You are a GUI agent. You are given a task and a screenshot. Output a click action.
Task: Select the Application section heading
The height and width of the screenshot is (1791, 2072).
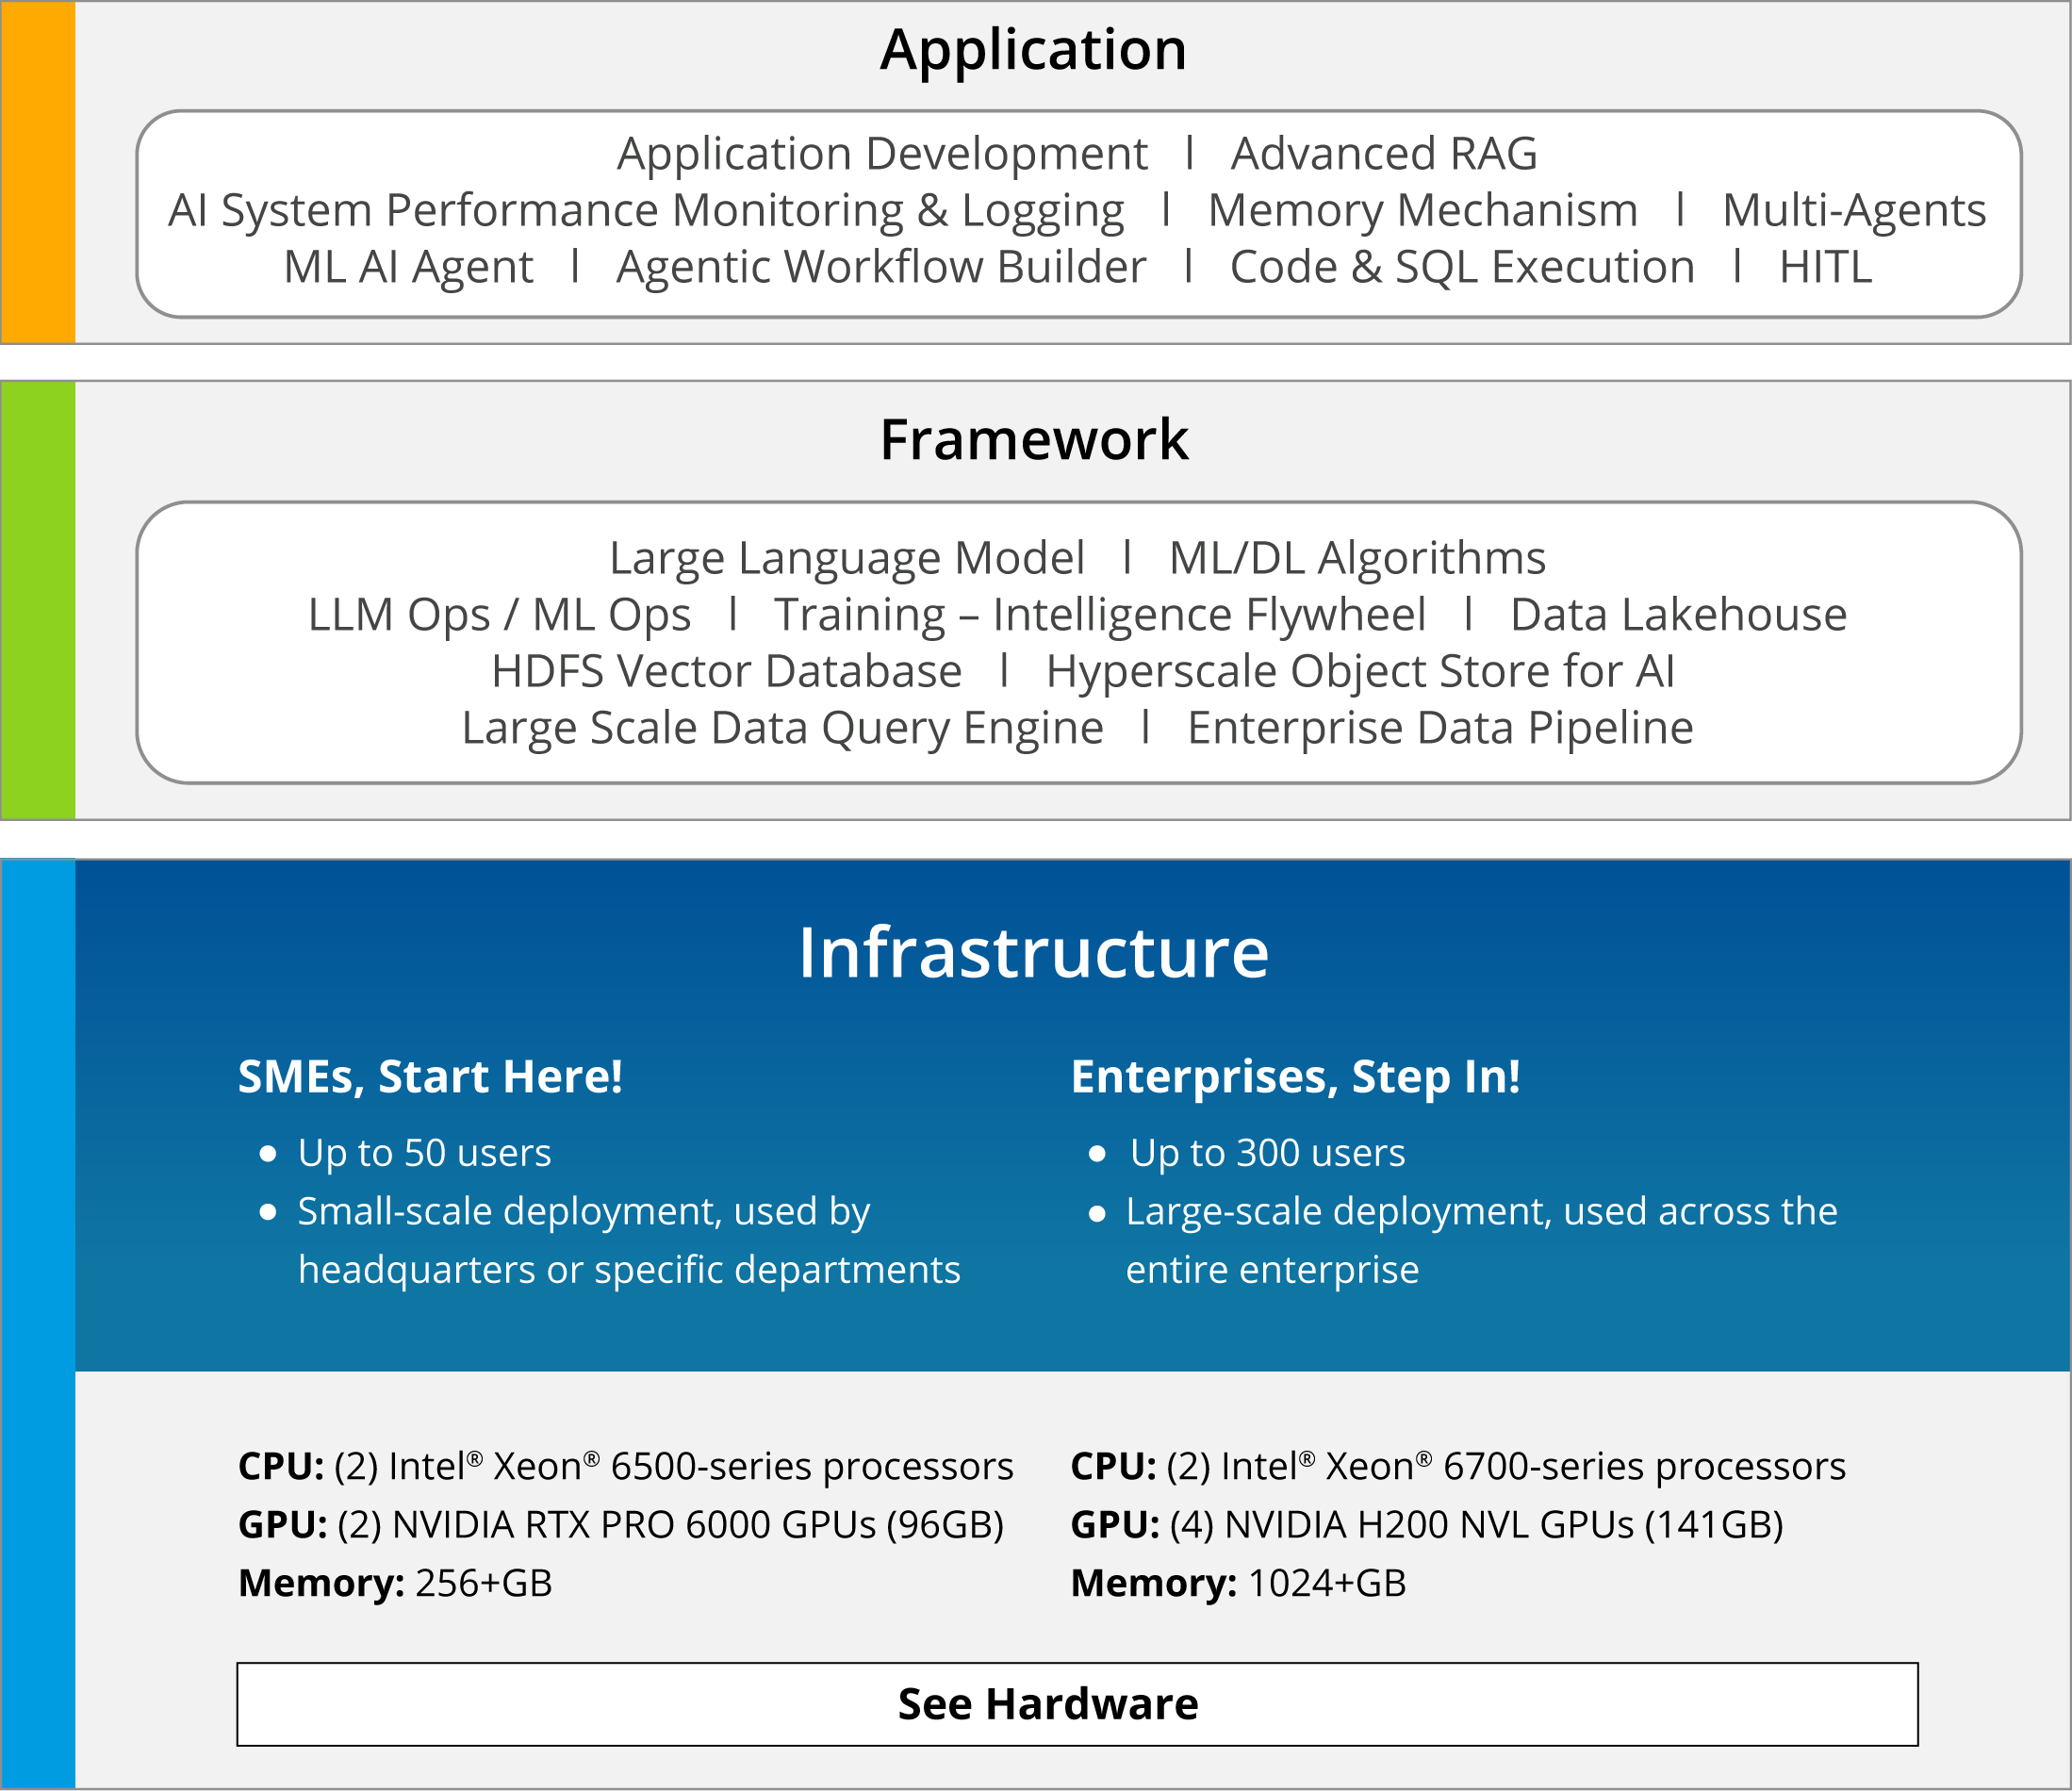tap(1033, 49)
